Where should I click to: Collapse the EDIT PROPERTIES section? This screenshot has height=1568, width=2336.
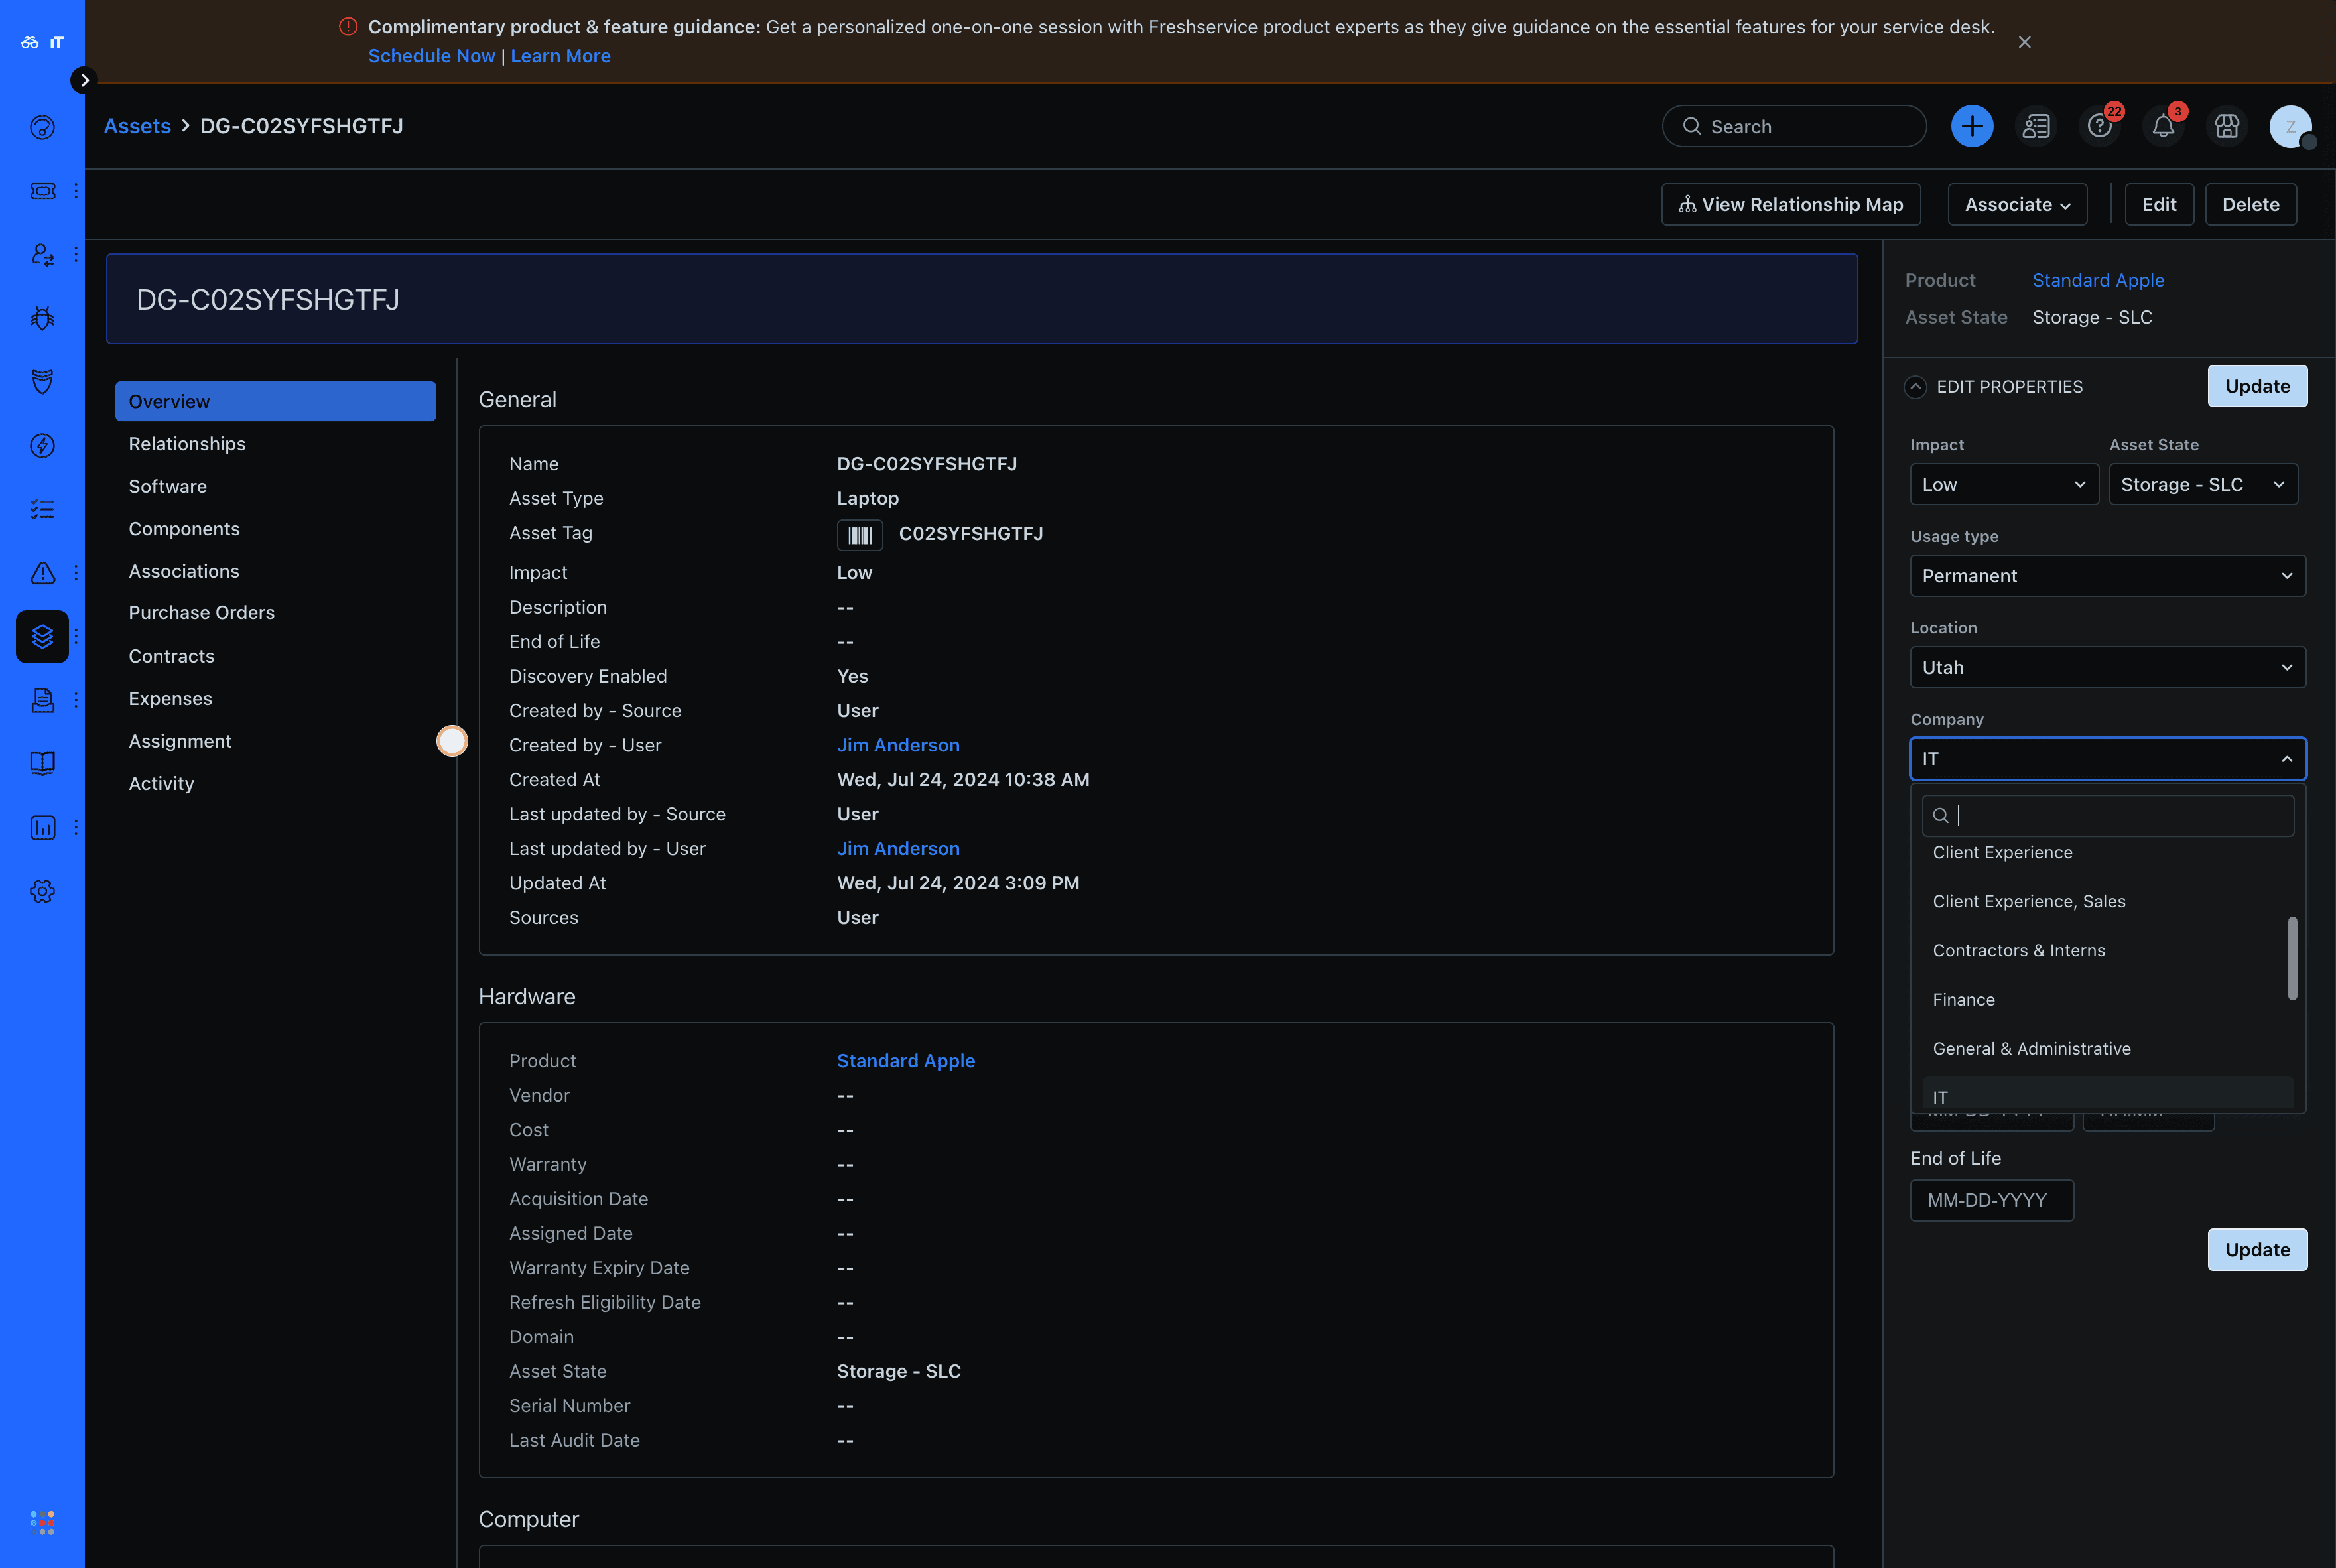coord(1915,387)
